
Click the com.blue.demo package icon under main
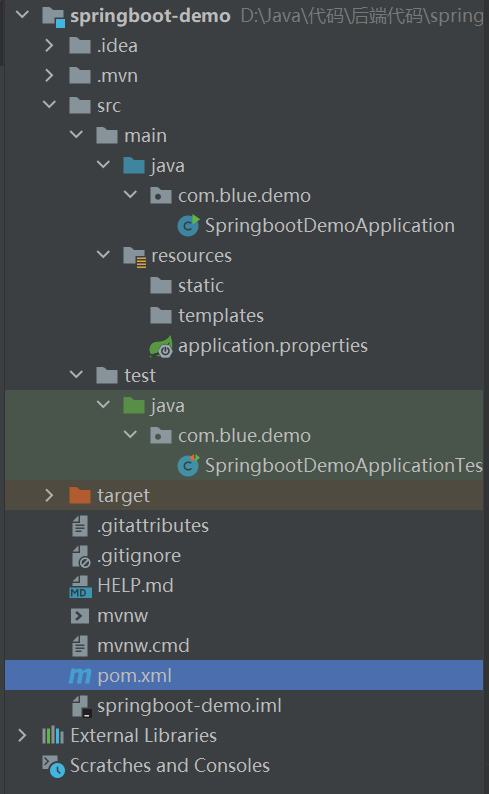(x=160, y=195)
